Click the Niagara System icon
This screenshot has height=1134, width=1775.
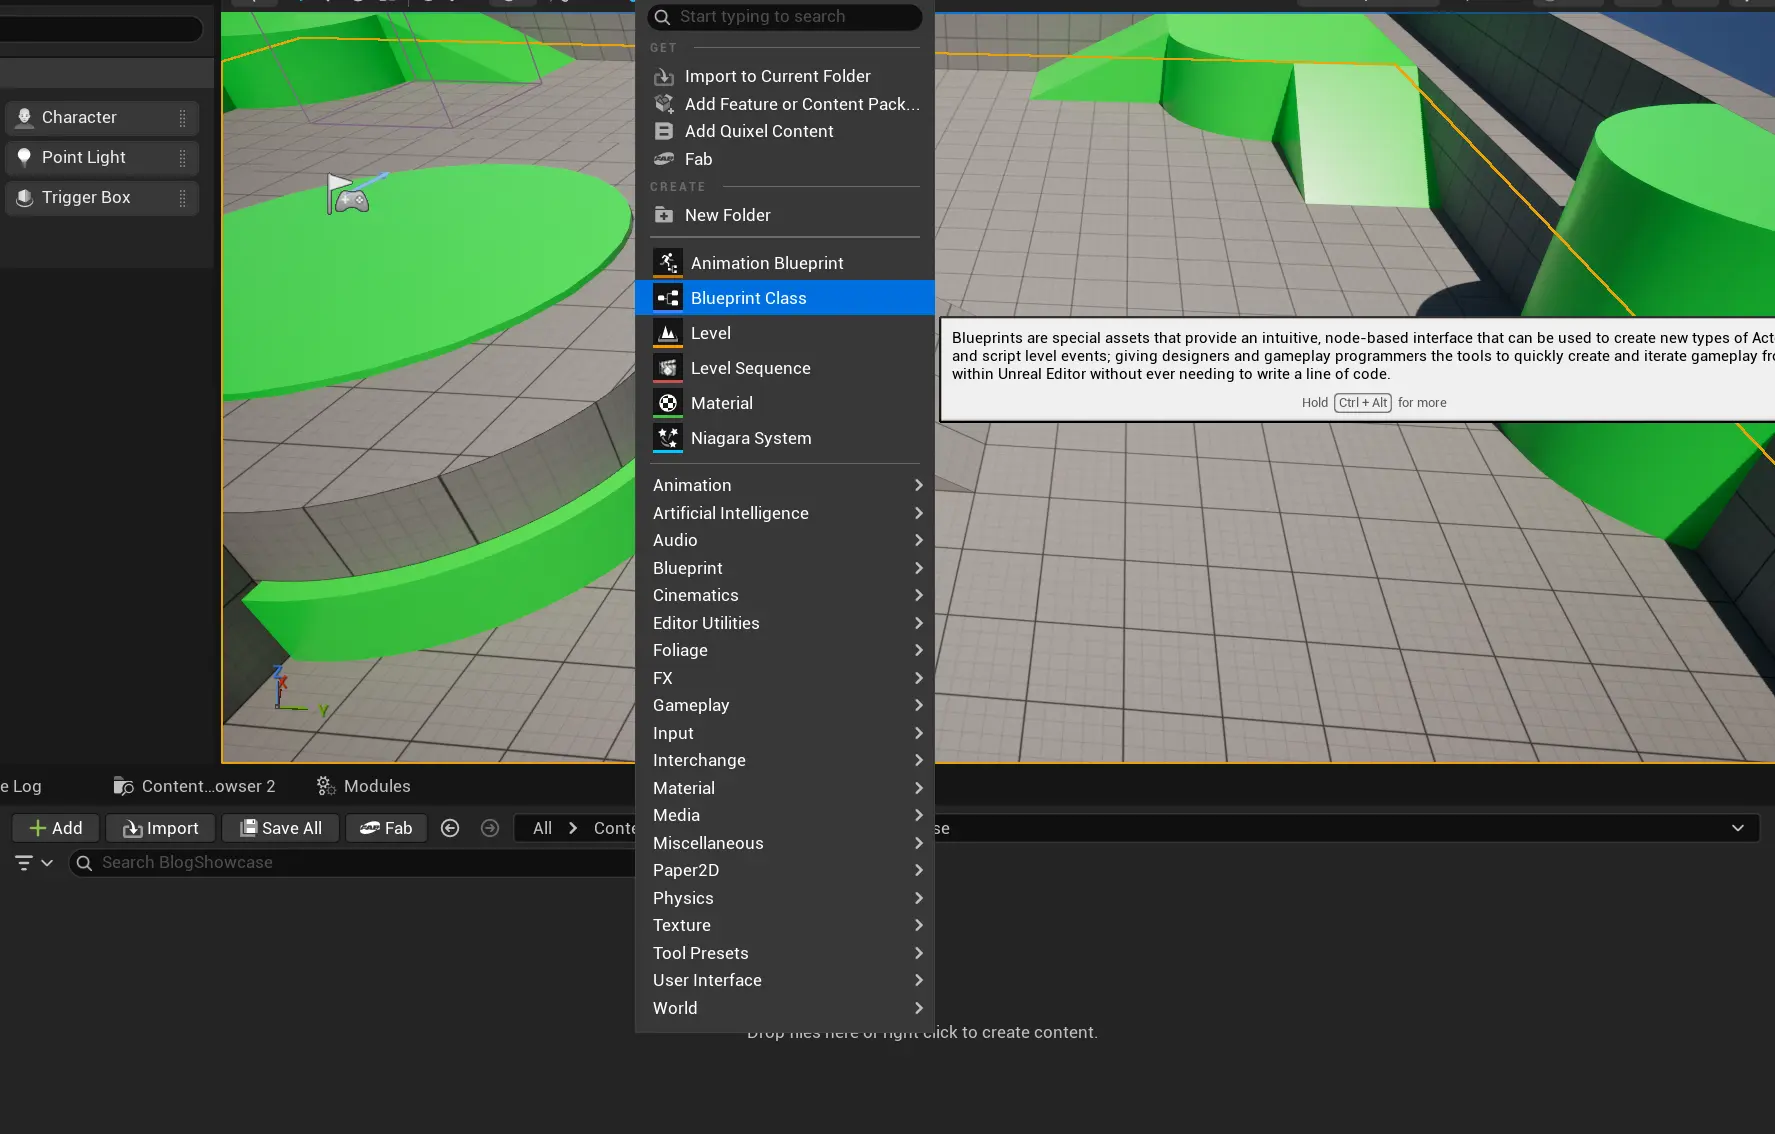667,438
